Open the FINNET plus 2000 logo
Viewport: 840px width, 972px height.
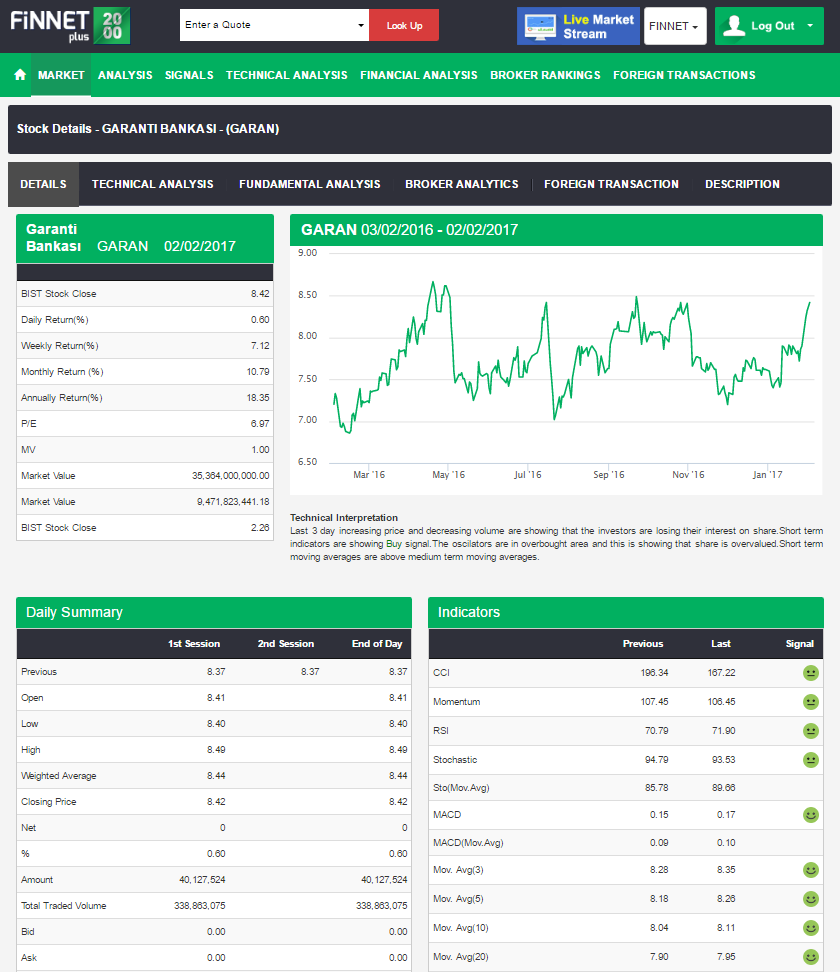pos(70,25)
